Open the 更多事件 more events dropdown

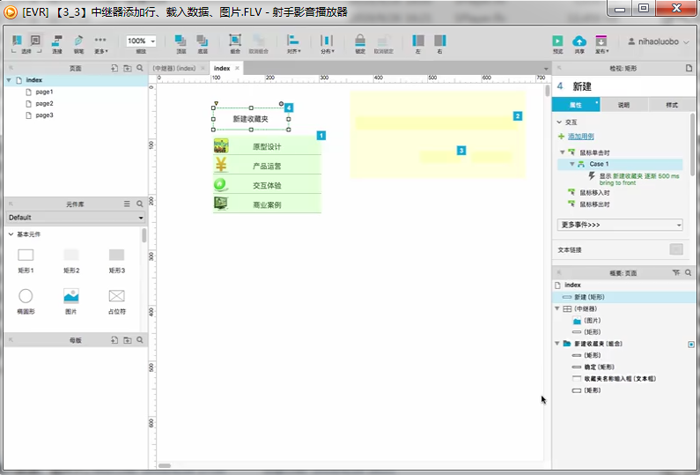[x=619, y=225]
